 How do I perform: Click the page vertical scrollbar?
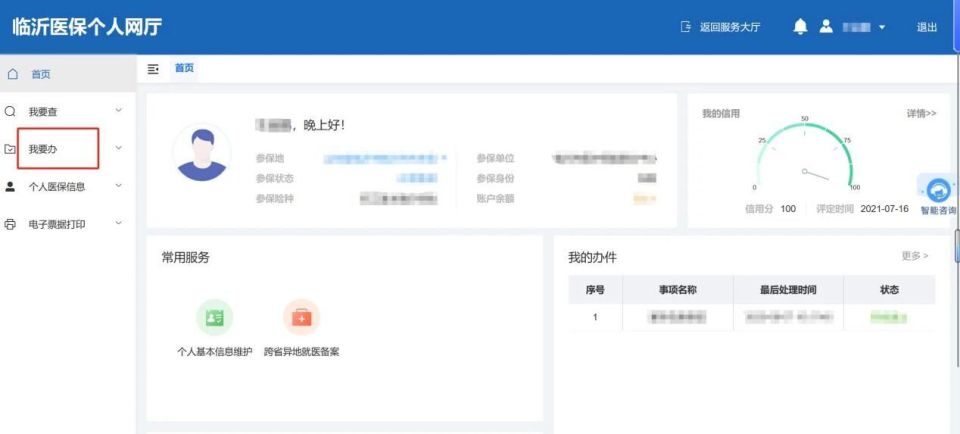956,245
